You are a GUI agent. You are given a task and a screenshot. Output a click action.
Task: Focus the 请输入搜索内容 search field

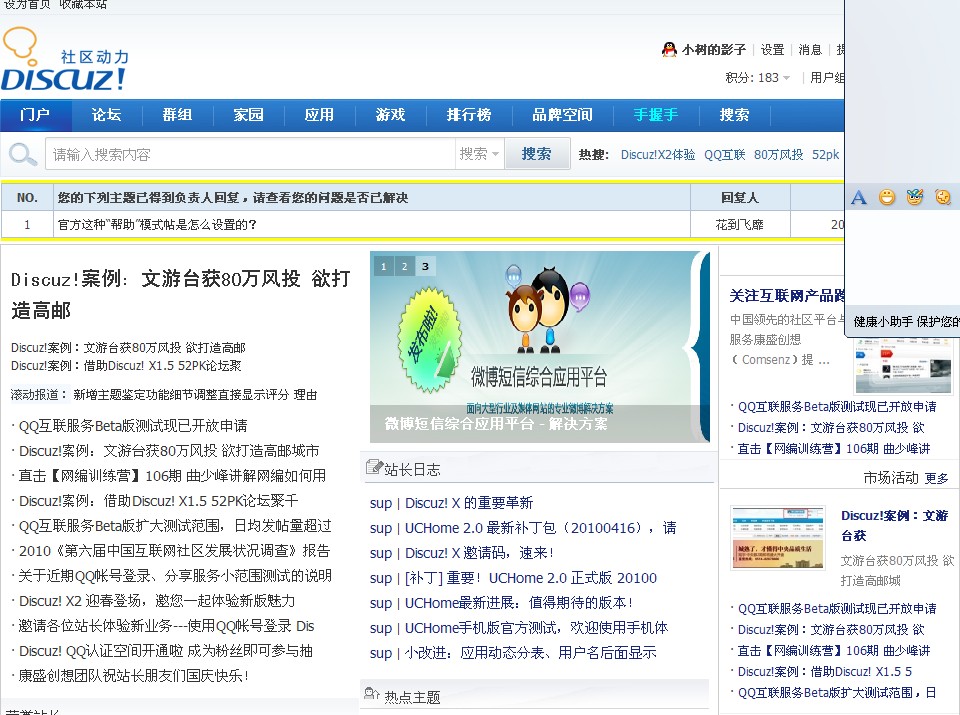[x=251, y=154]
